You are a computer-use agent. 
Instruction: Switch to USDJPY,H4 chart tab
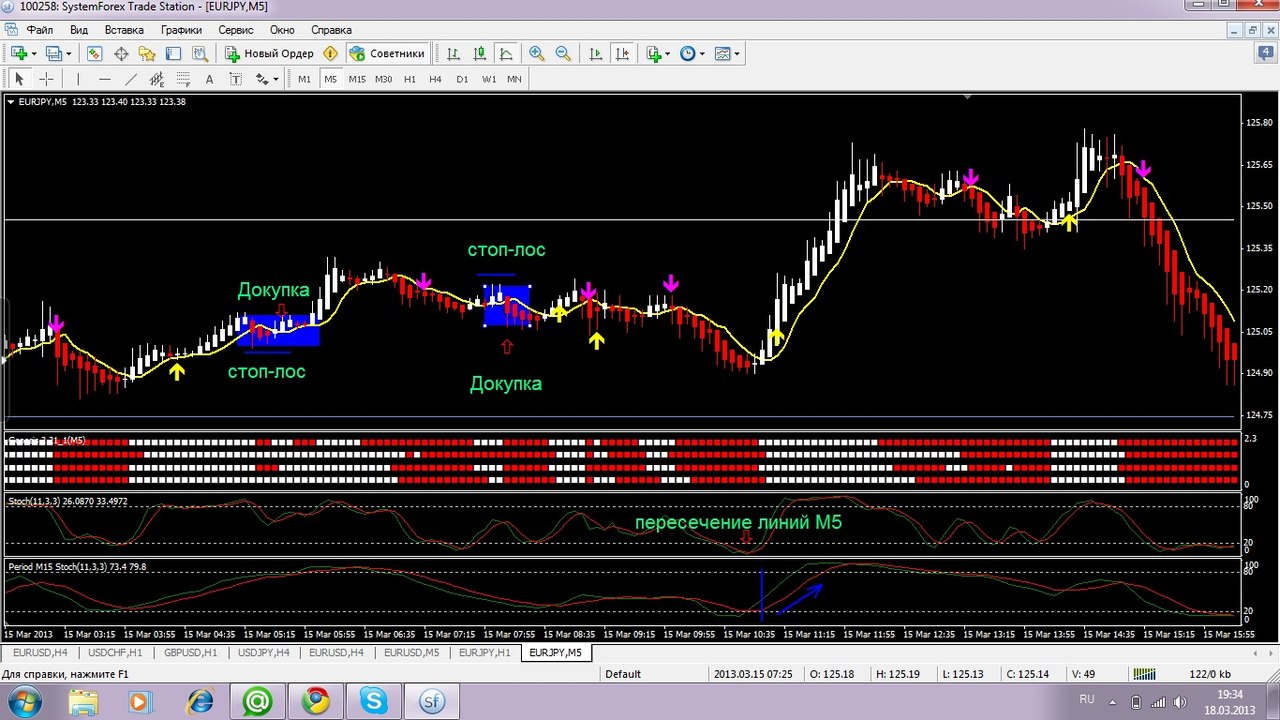[264, 653]
